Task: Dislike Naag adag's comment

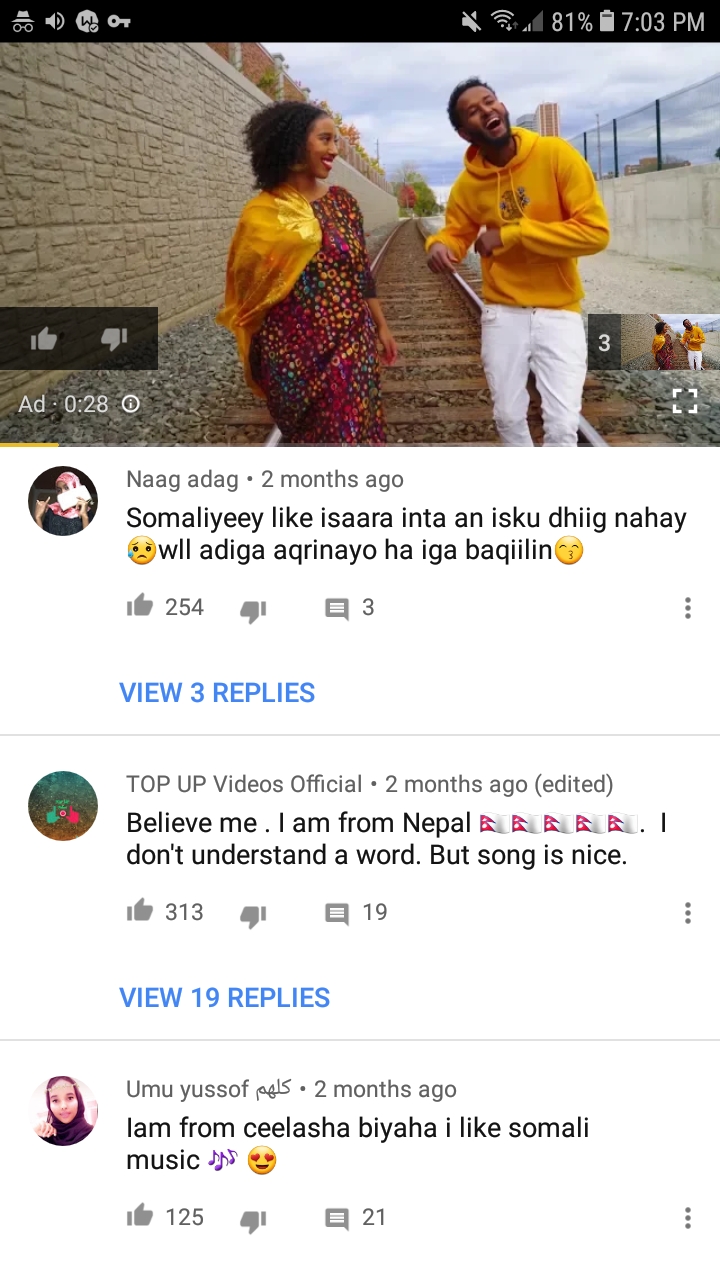Action: coord(253,609)
